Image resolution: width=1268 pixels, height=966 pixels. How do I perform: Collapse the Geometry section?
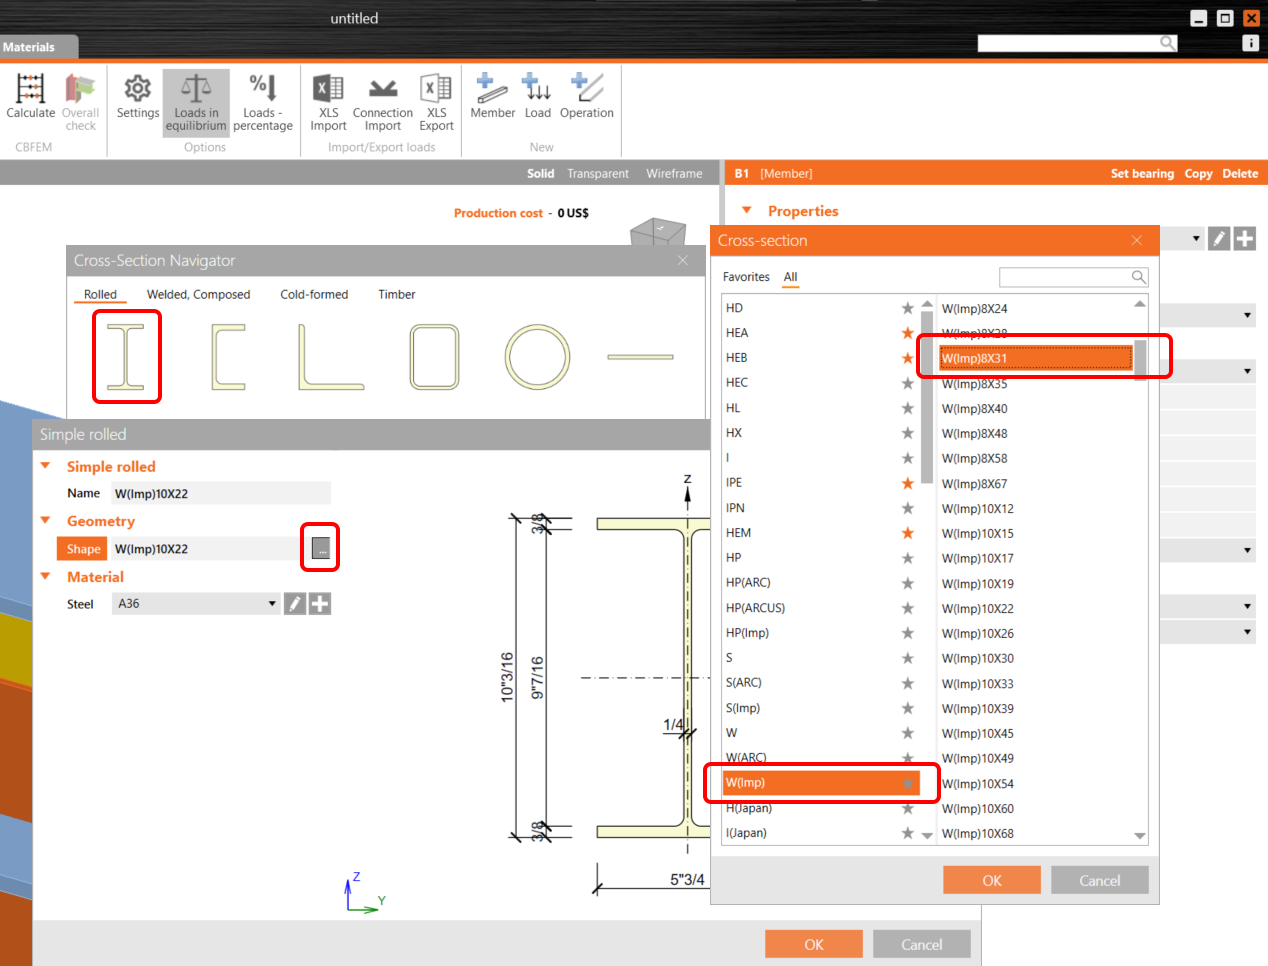pos(44,521)
